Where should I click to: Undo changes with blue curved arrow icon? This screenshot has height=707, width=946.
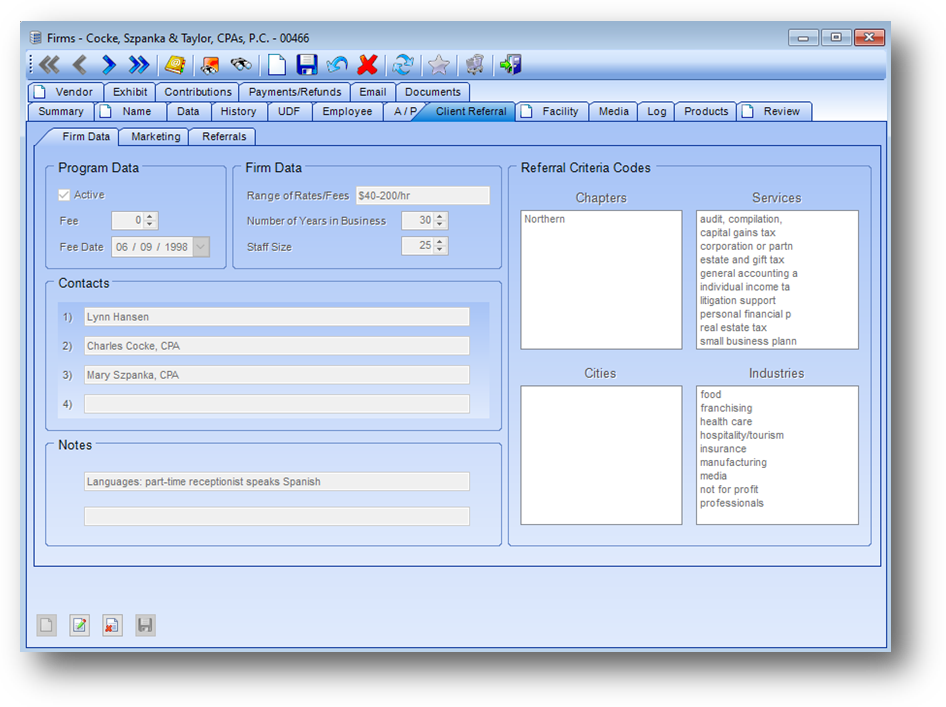337,65
